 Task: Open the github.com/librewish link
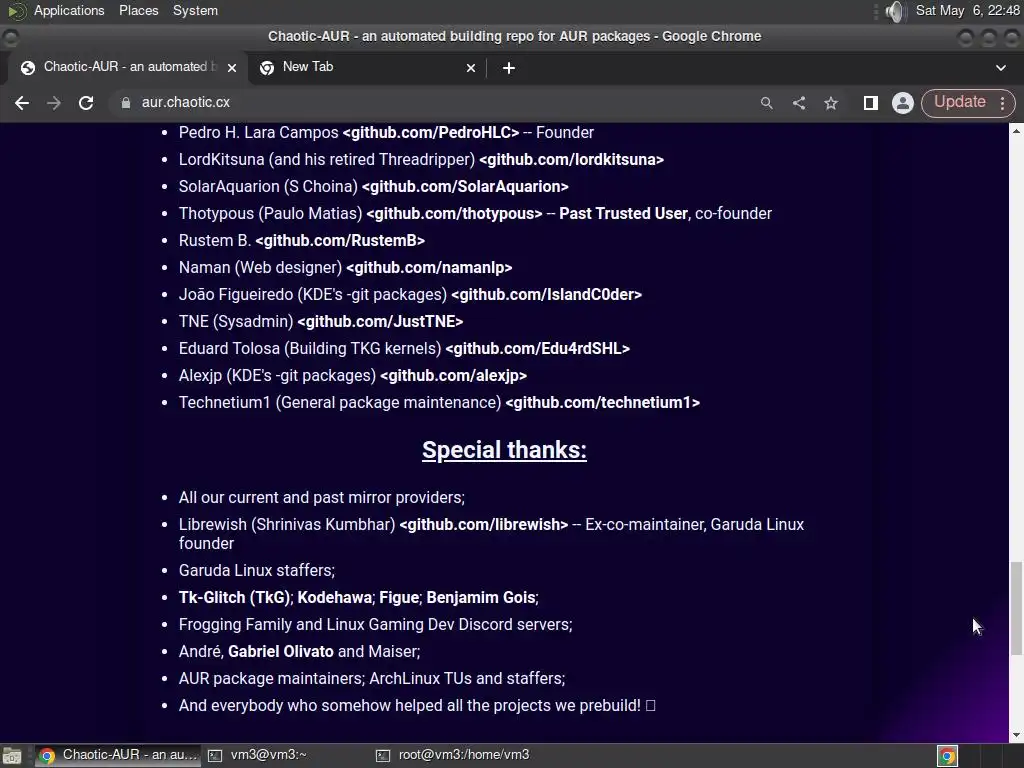(483, 525)
